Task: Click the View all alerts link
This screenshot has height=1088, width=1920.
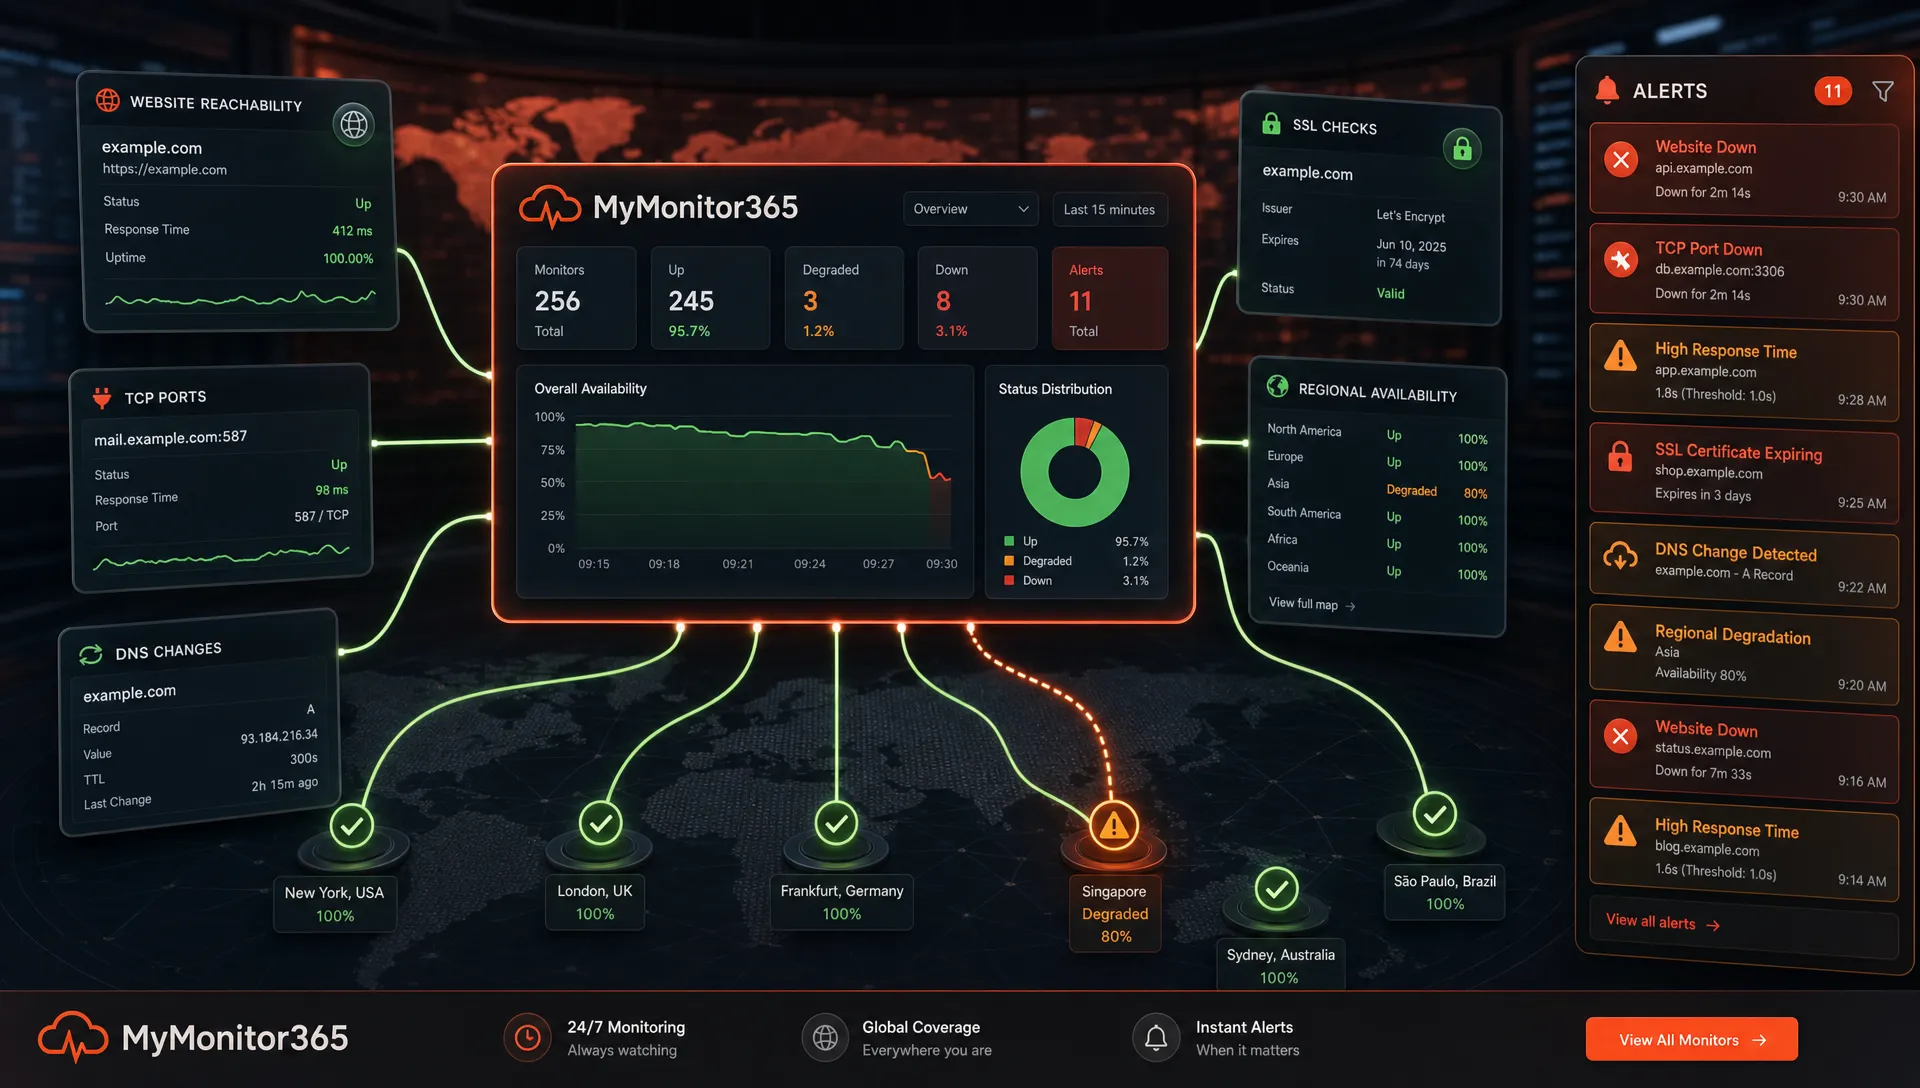Action: click(1662, 922)
